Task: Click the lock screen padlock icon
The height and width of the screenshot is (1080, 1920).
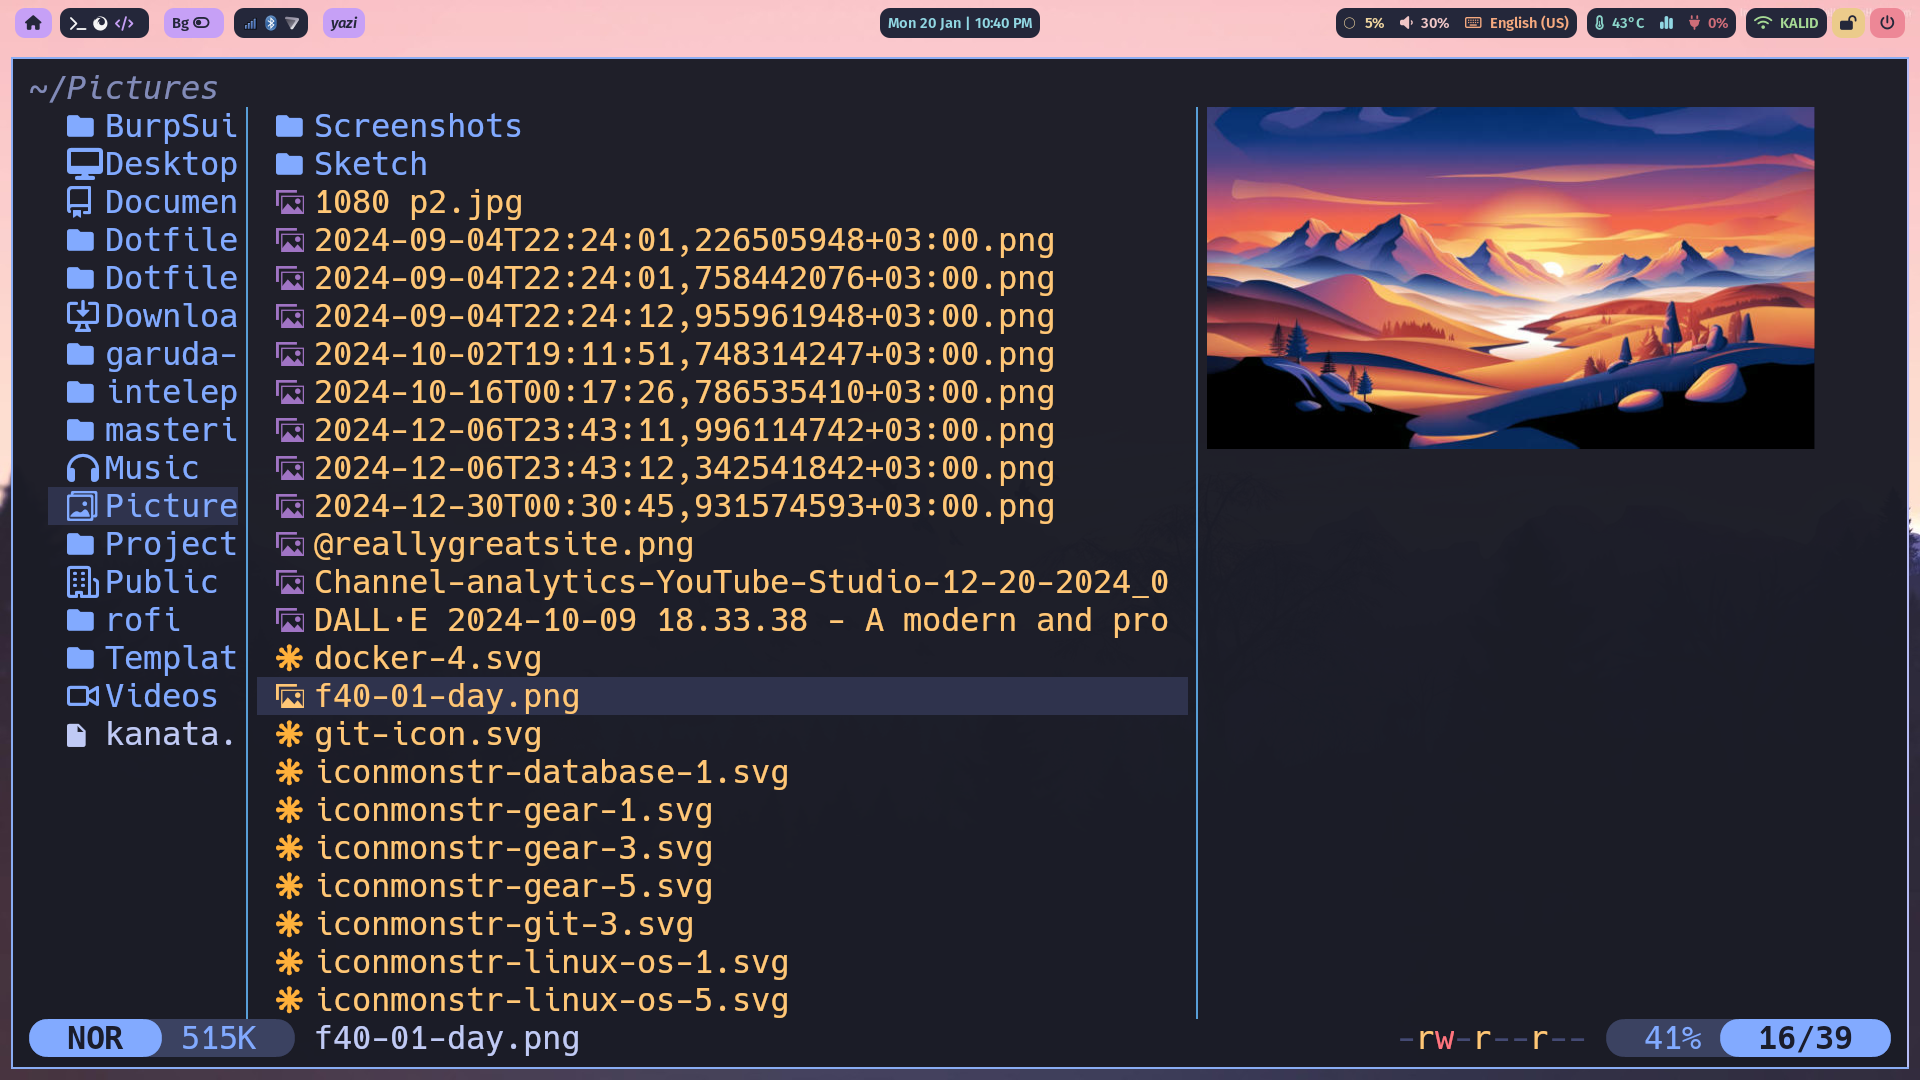Action: point(1848,23)
